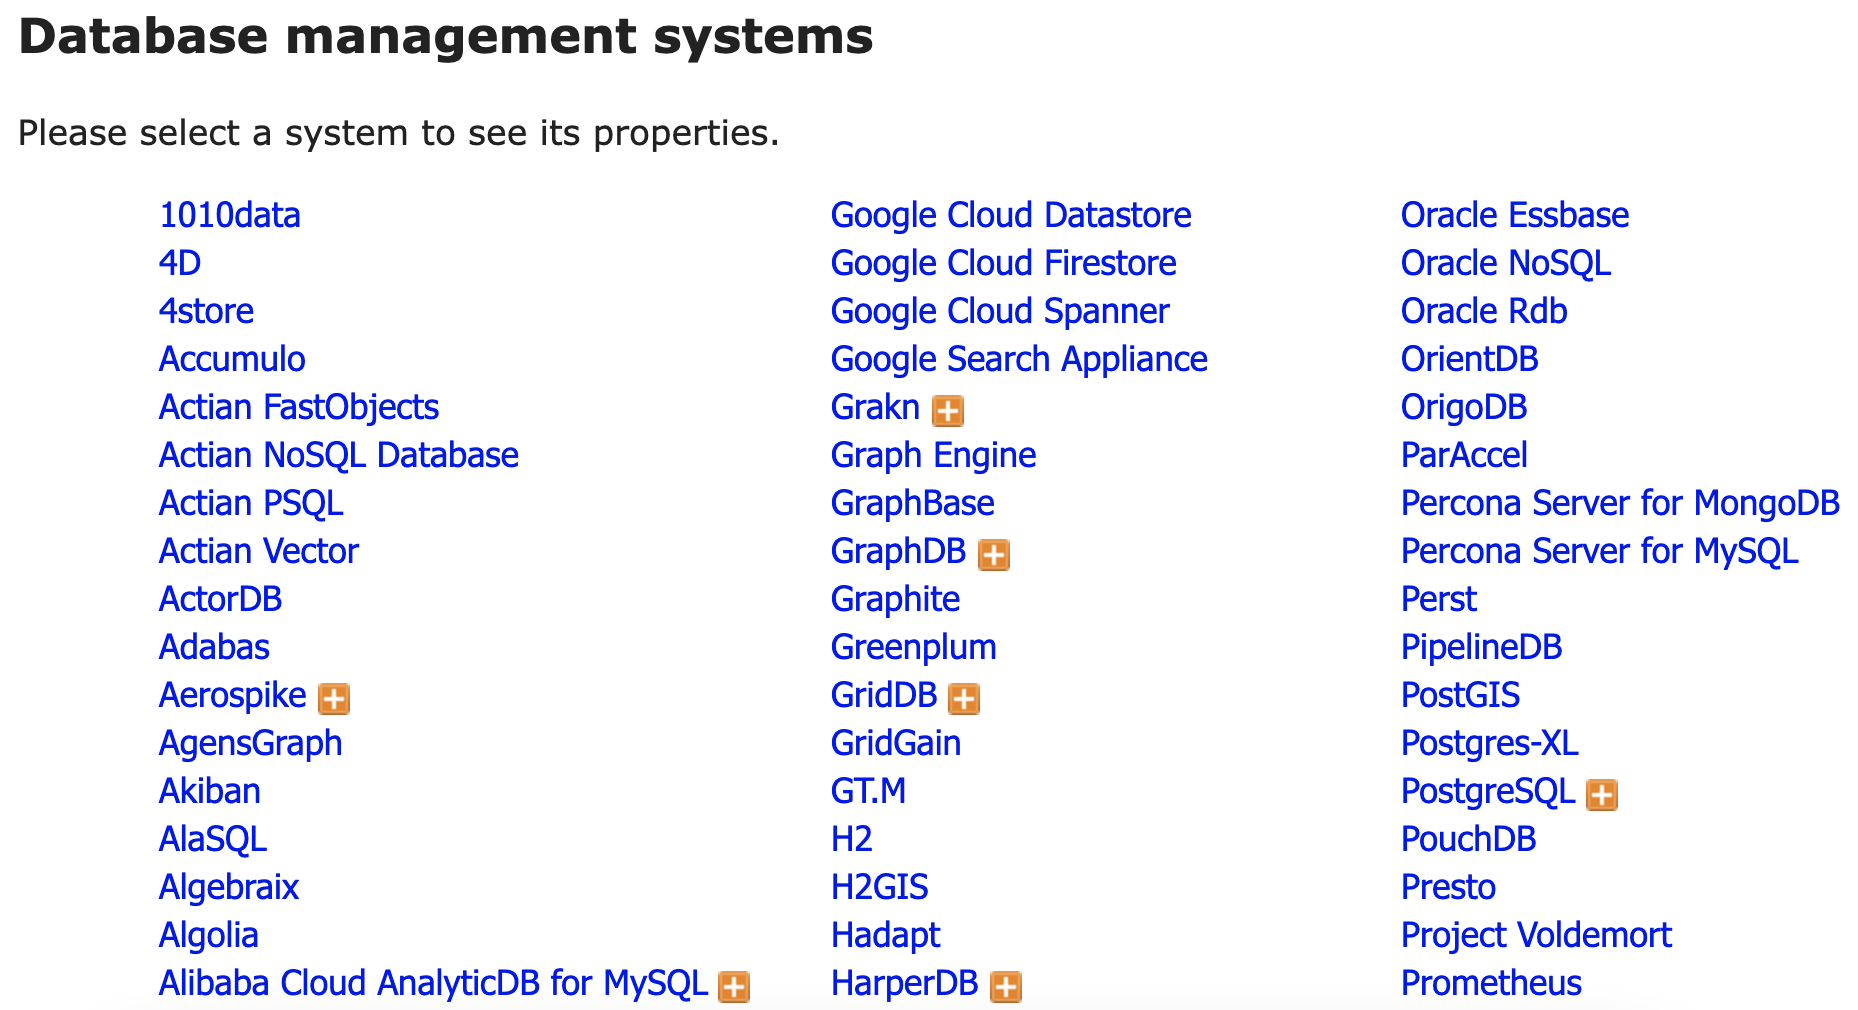
Task: Select the AgensGraph link
Action: tap(250, 743)
